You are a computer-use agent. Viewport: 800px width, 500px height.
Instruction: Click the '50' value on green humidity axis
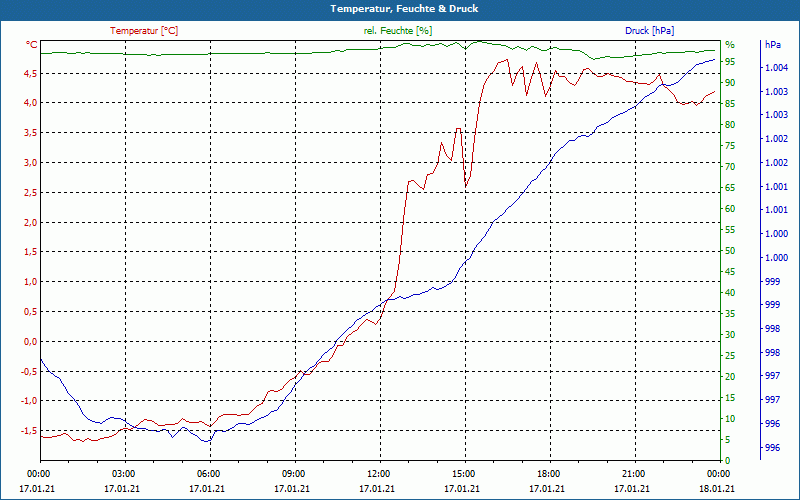coord(730,251)
